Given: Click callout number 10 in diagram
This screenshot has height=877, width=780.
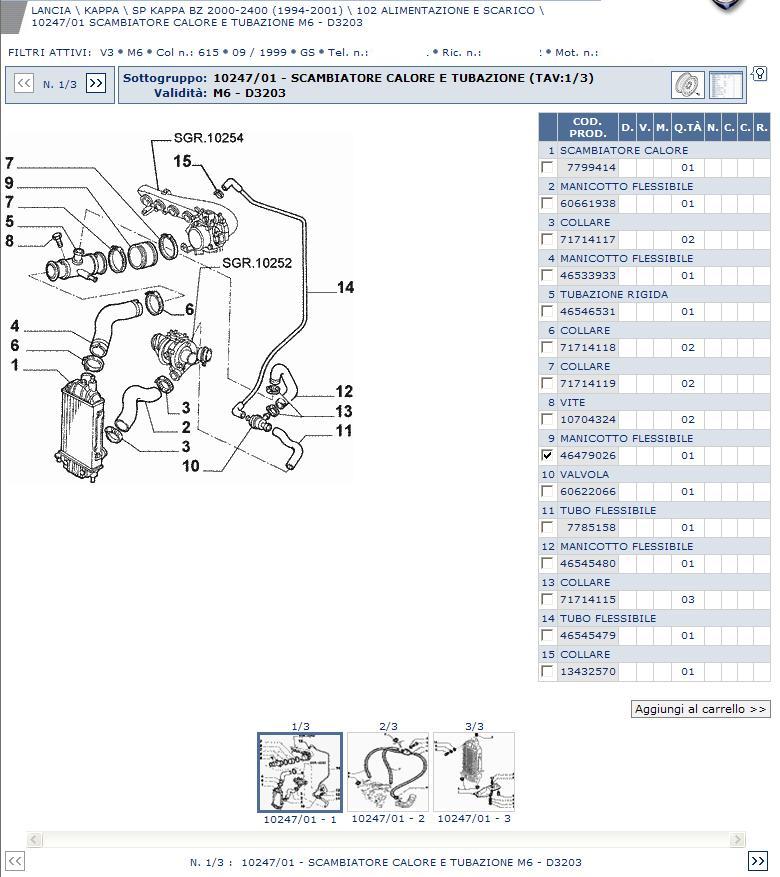Looking at the screenshot, I should 191,465.
